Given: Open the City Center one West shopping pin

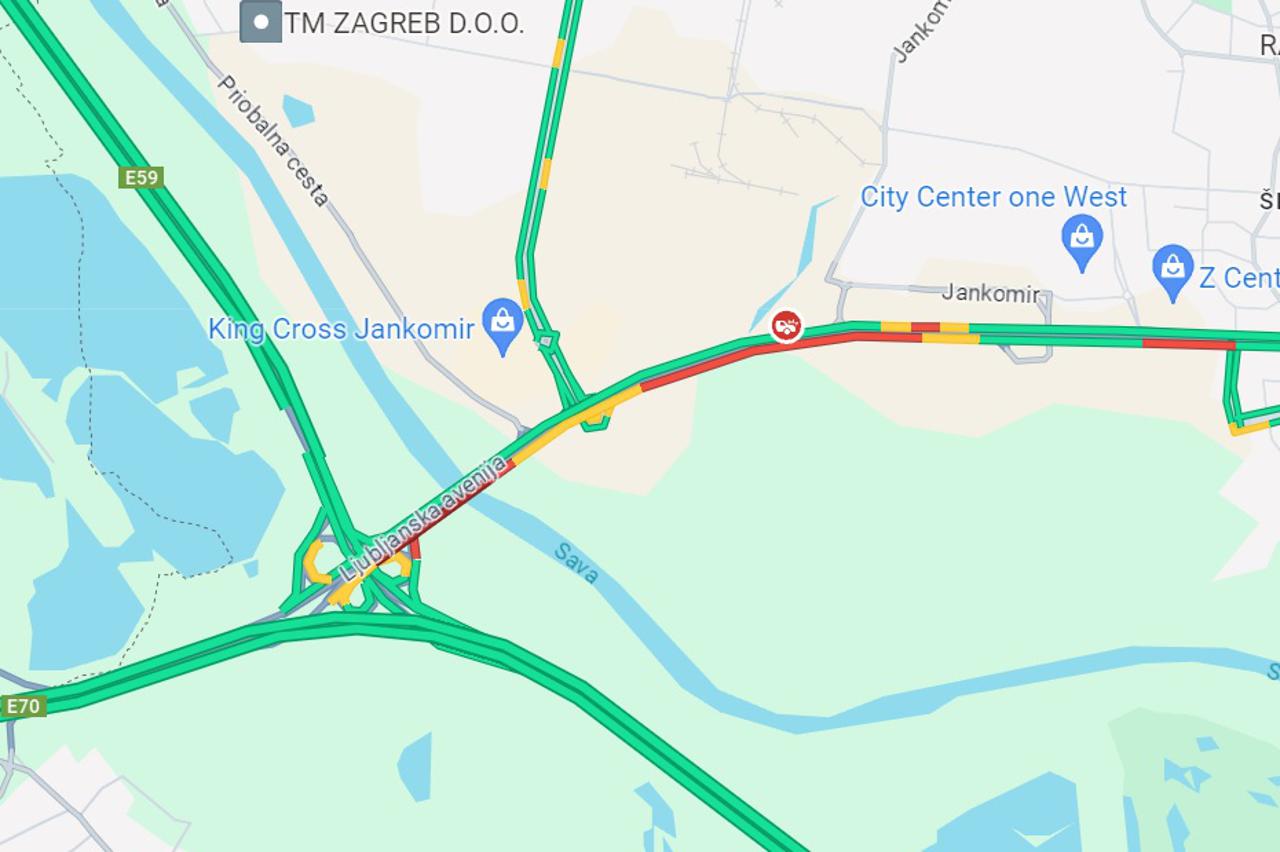Looking at the screenshot, I should (x=1082, y=242).
